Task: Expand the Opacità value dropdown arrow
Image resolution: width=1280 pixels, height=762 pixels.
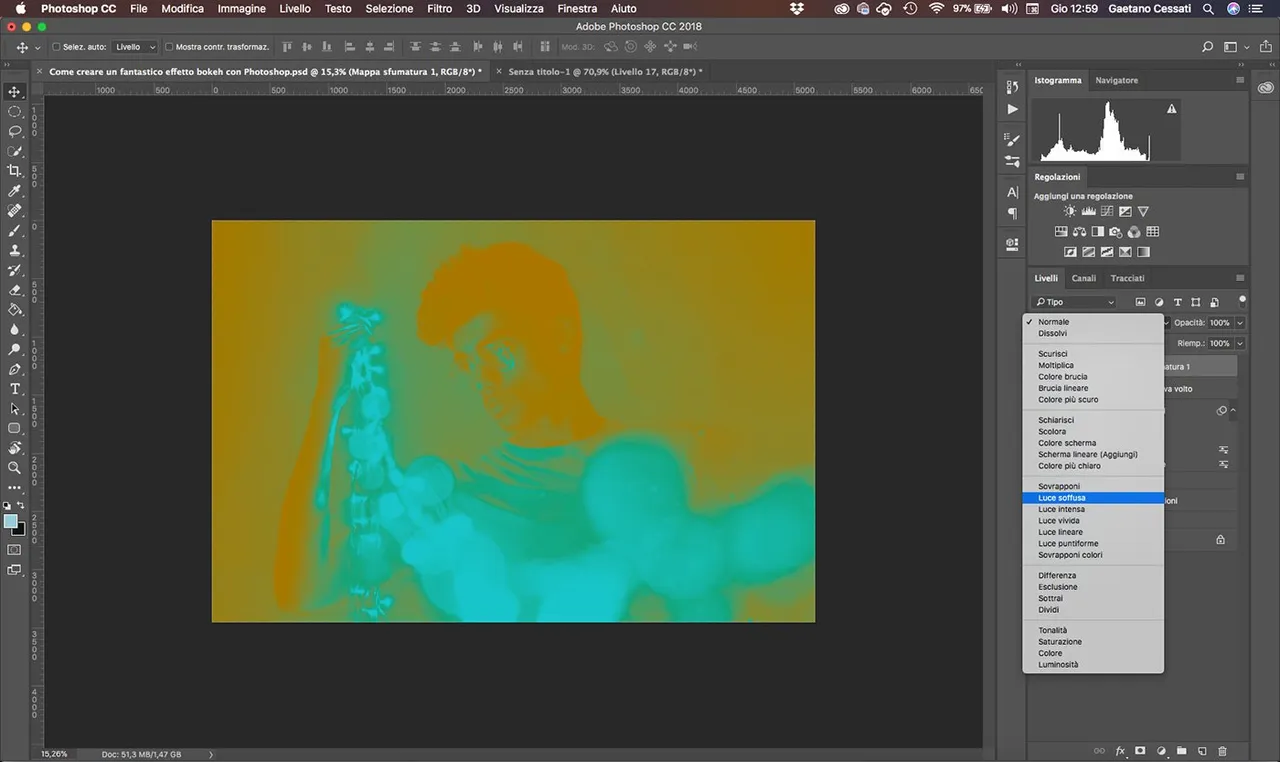Action: pyautogui.click(x=1240, y=323)
